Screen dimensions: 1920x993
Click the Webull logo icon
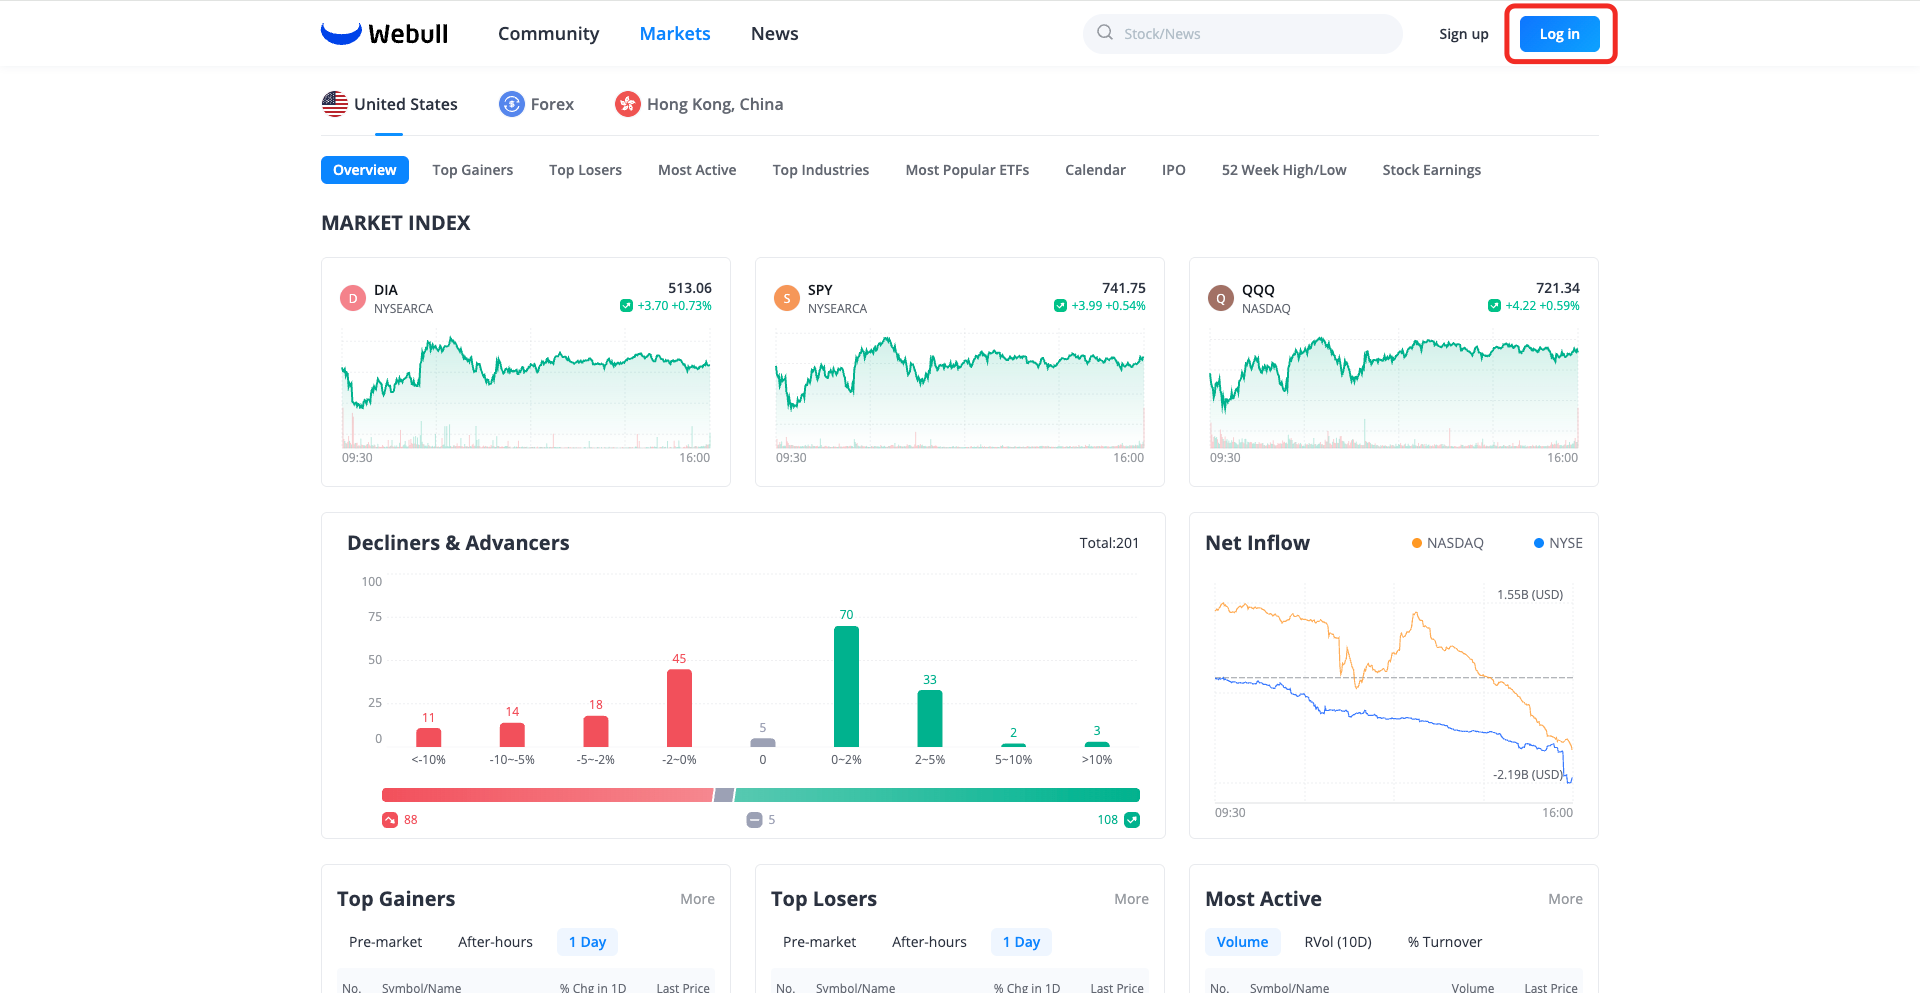pyautogui.click(x=341, y=33)
